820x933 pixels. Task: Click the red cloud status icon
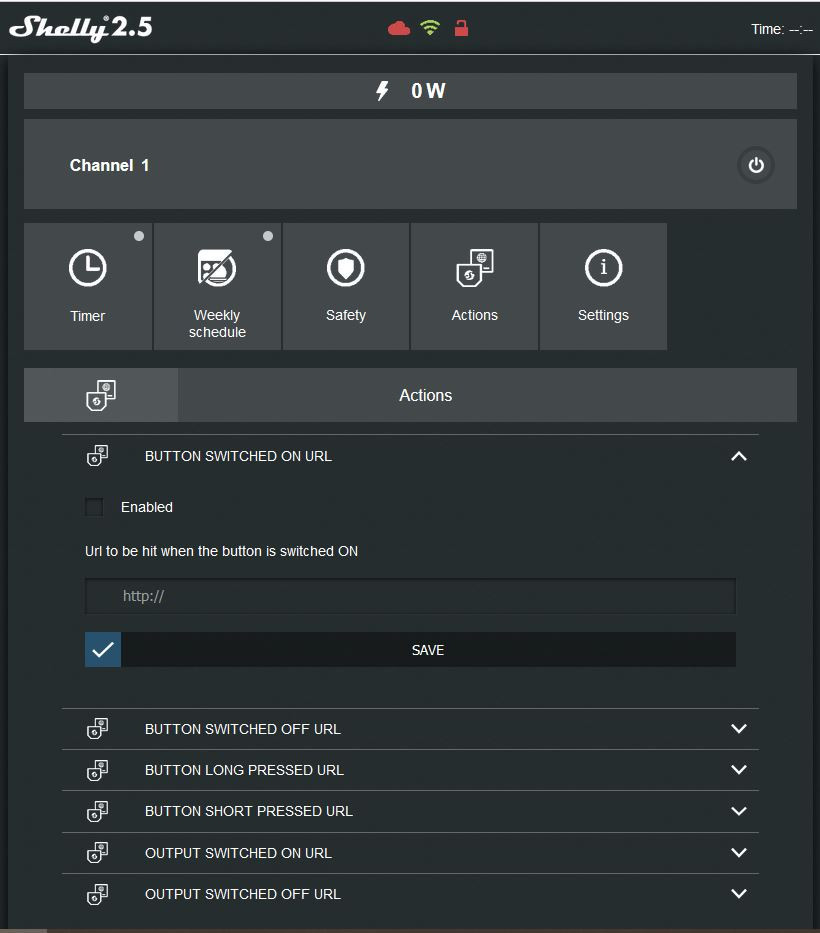click(x=399, y=28)
